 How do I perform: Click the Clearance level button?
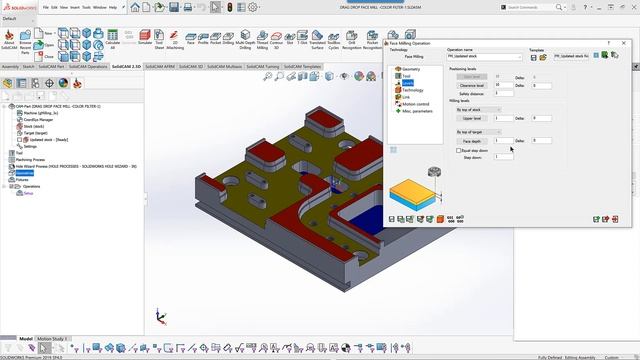[x=471, y=86]
